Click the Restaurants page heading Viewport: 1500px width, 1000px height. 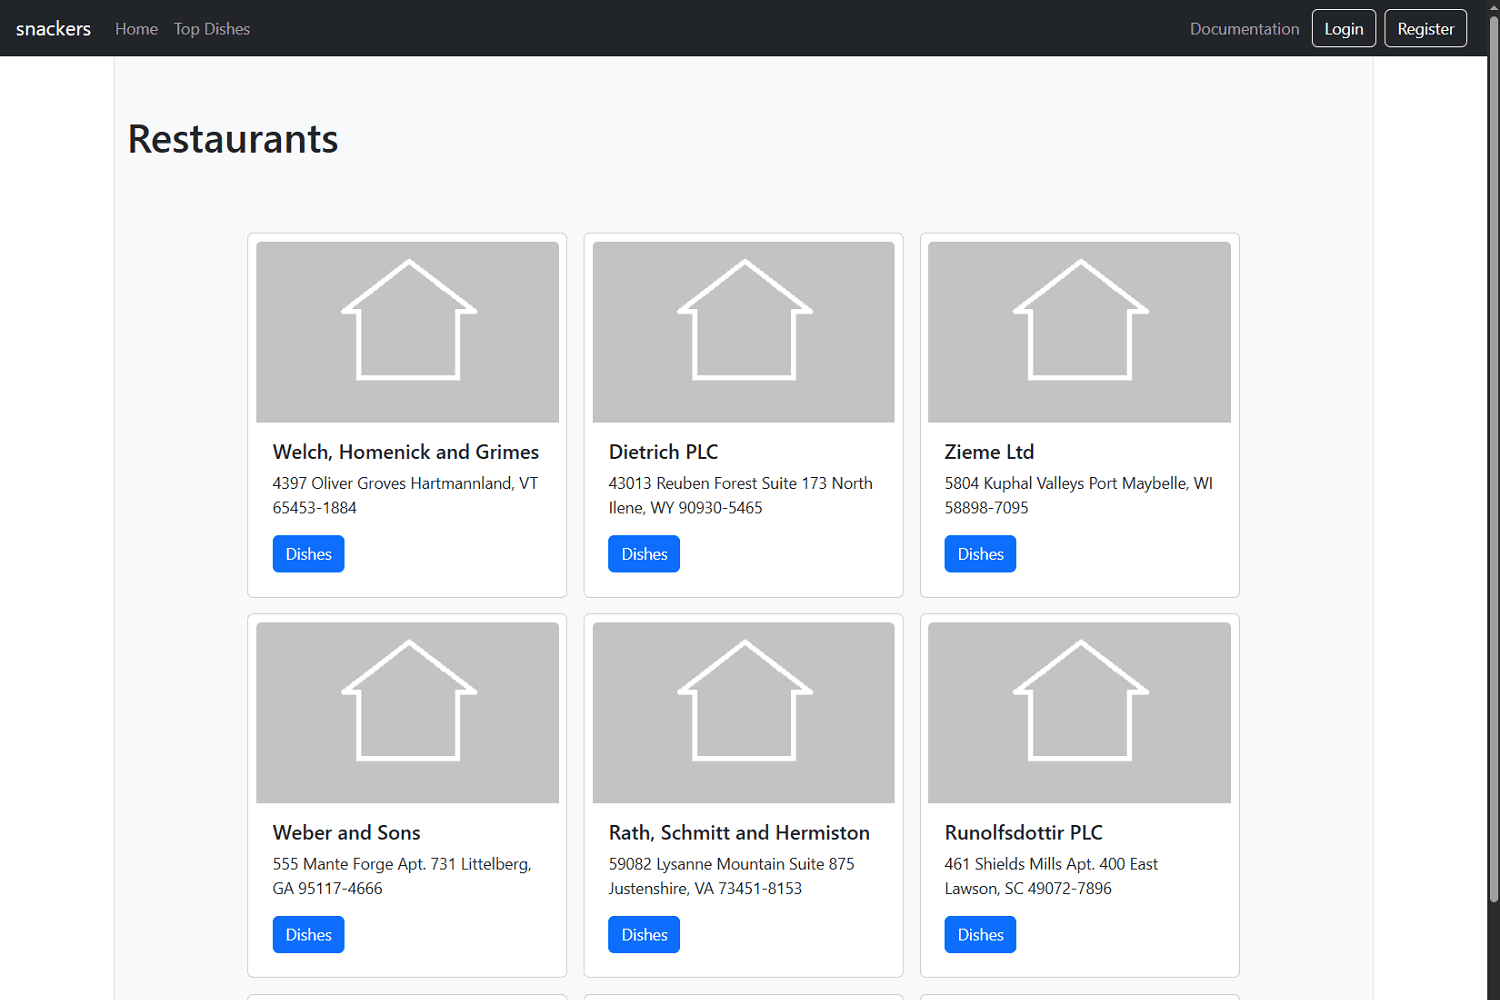(233, 139)
